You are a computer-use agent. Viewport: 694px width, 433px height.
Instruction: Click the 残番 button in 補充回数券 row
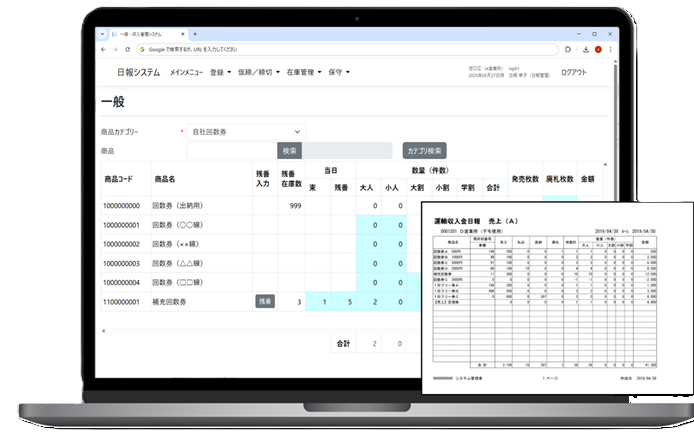click(x=265, y=302)
